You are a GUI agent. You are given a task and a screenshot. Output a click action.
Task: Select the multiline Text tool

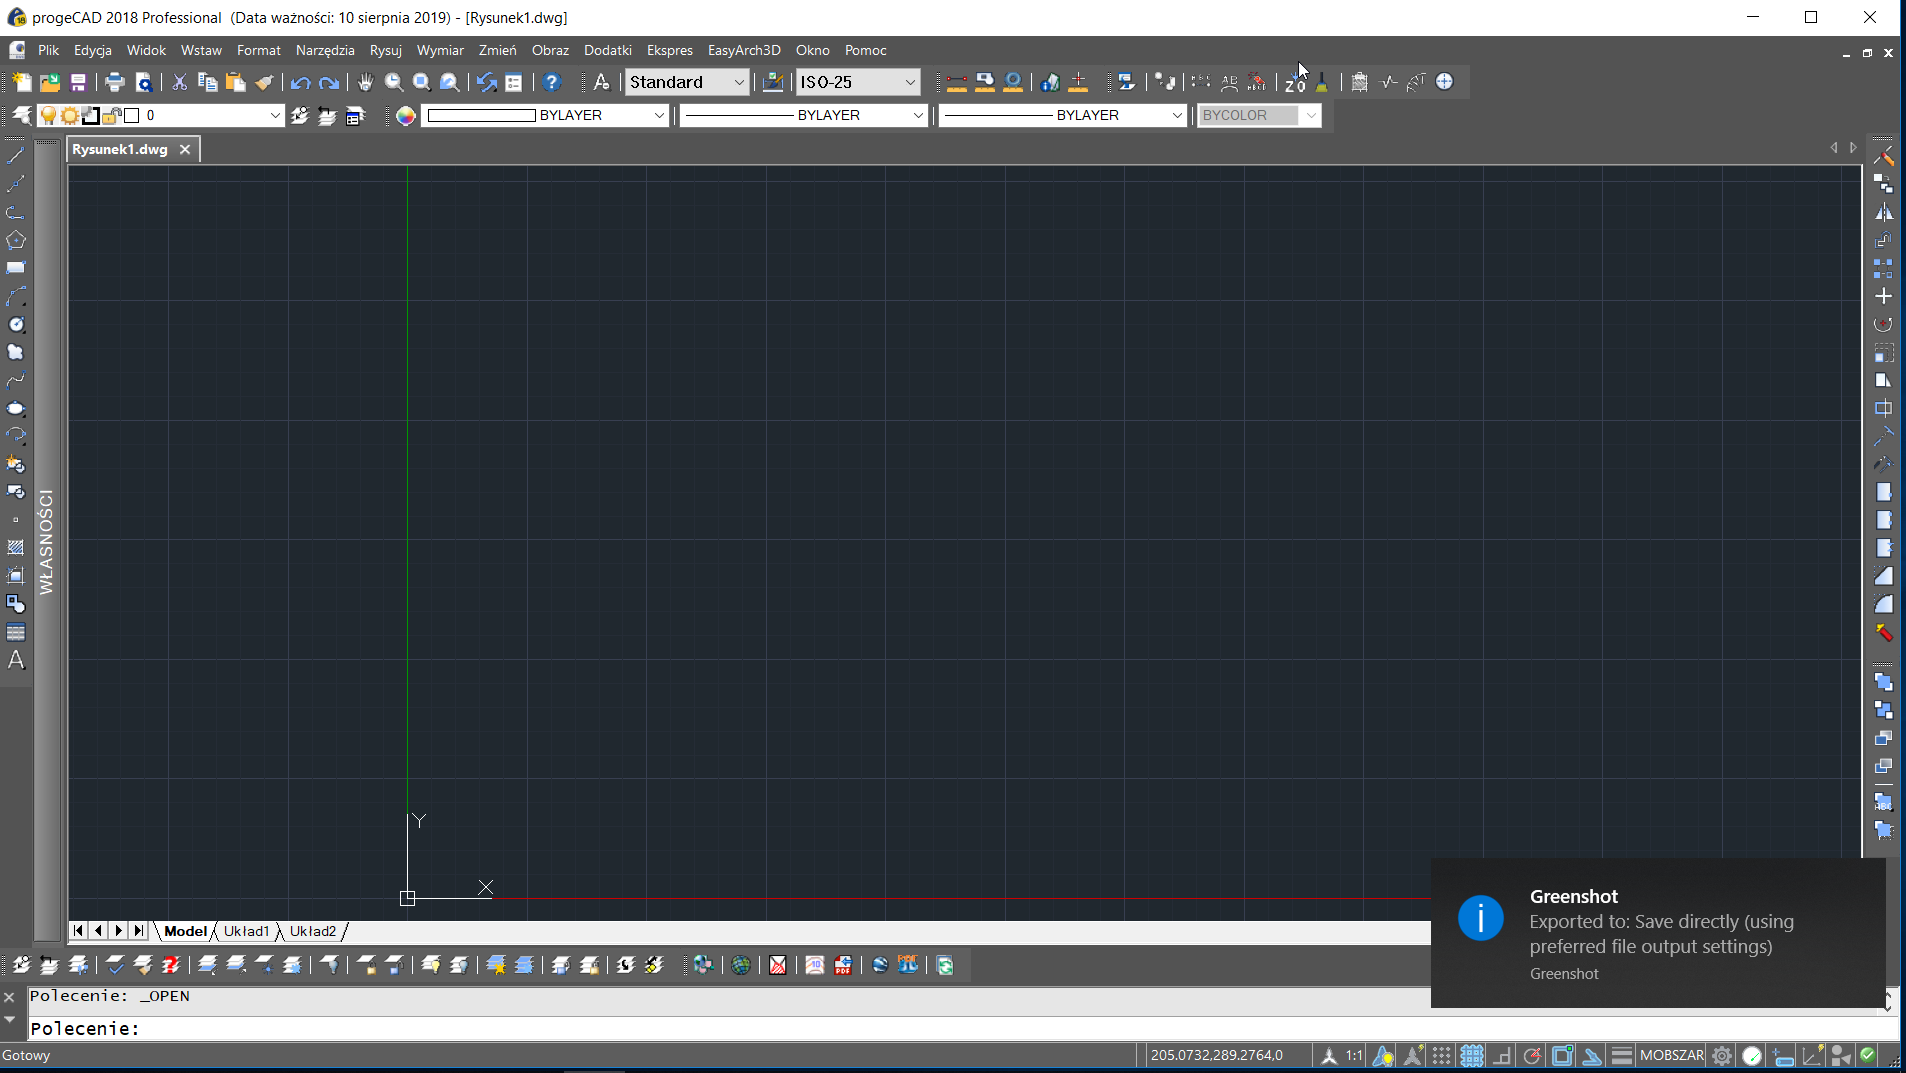click(15, 660)
